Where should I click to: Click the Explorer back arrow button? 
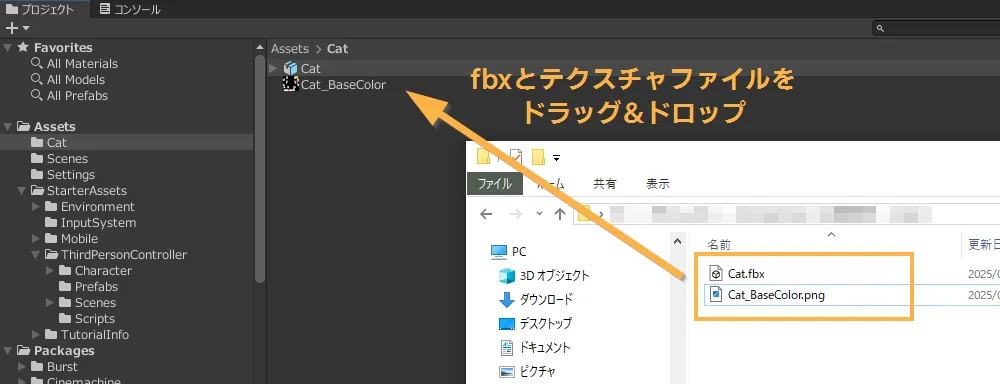[486, 214]
